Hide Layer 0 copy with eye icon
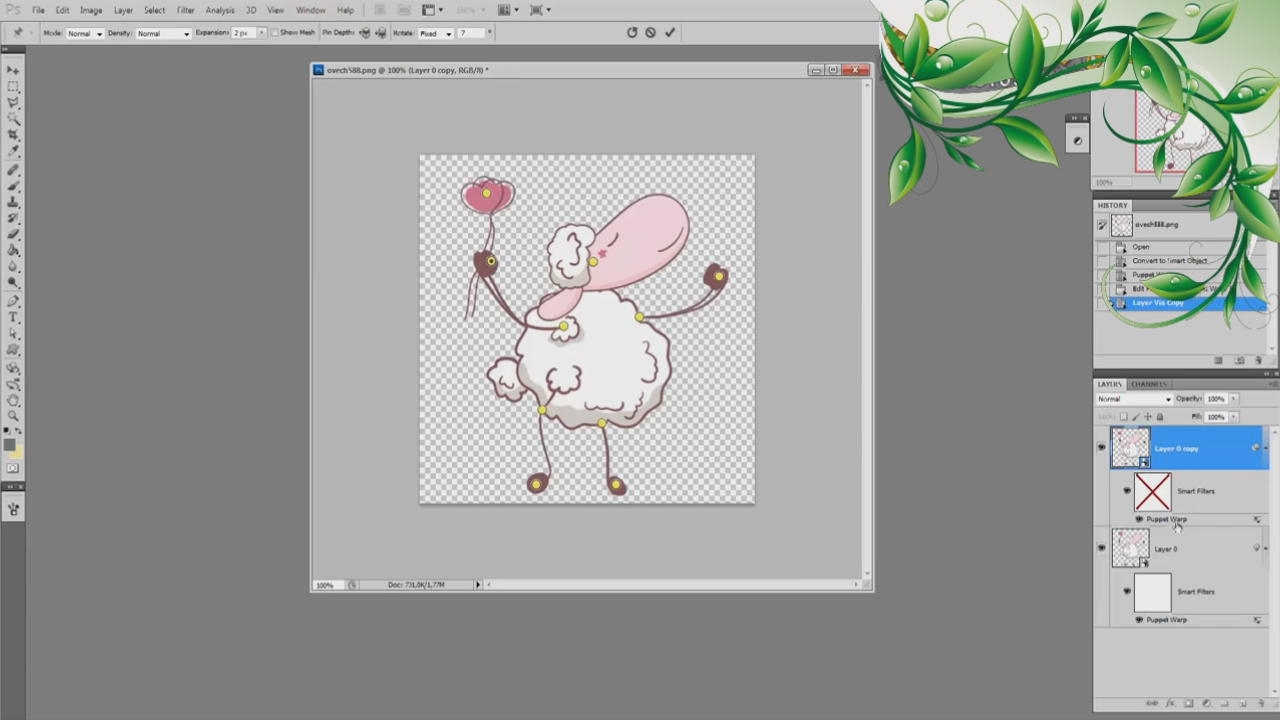Screen dimensions: 1280x720 pyautogui.click(x=1101, y=448)
